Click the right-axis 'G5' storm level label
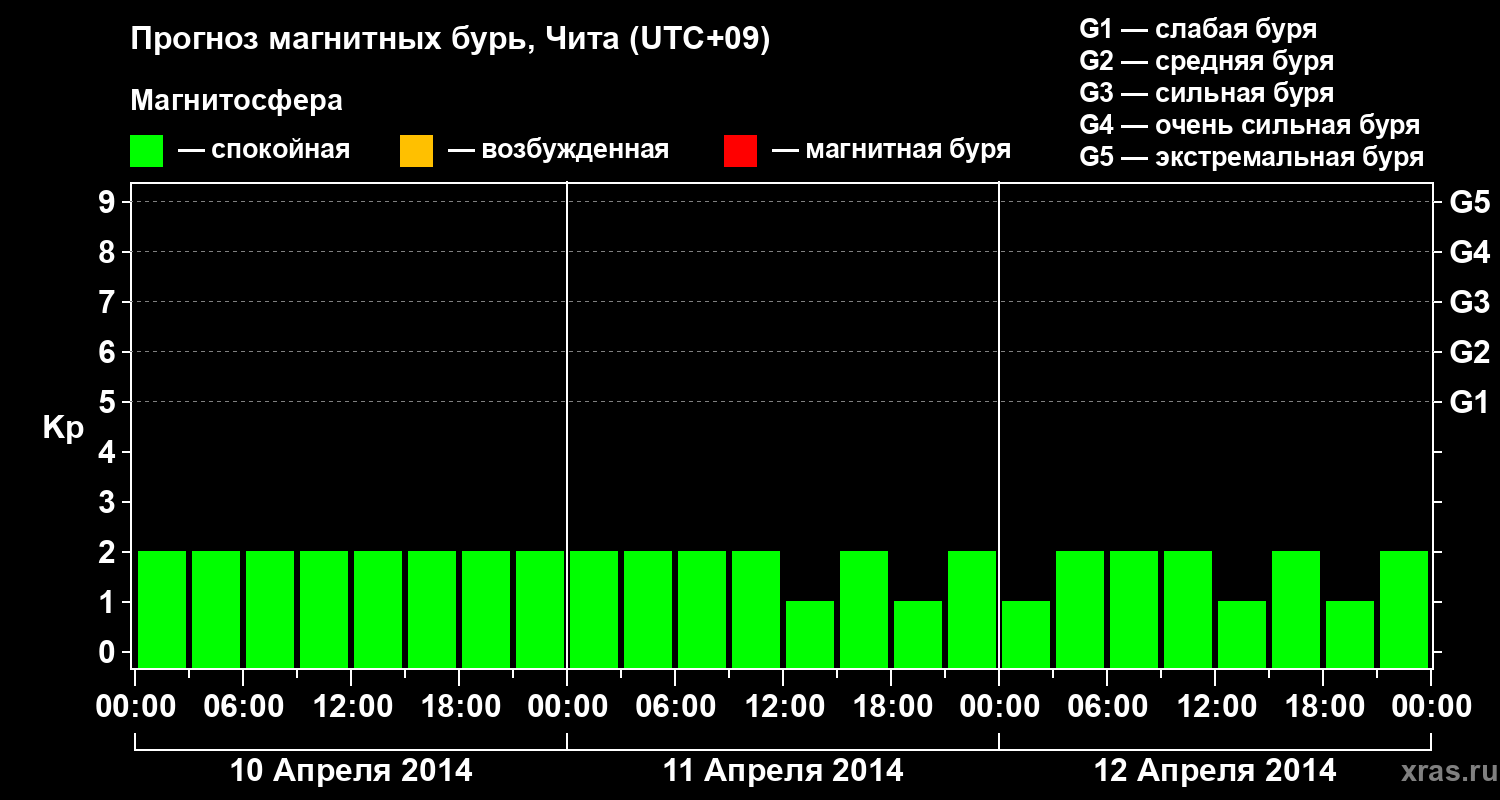Image resolution: width=1500 pixels, height=800 pixels. click(1470, 202)
